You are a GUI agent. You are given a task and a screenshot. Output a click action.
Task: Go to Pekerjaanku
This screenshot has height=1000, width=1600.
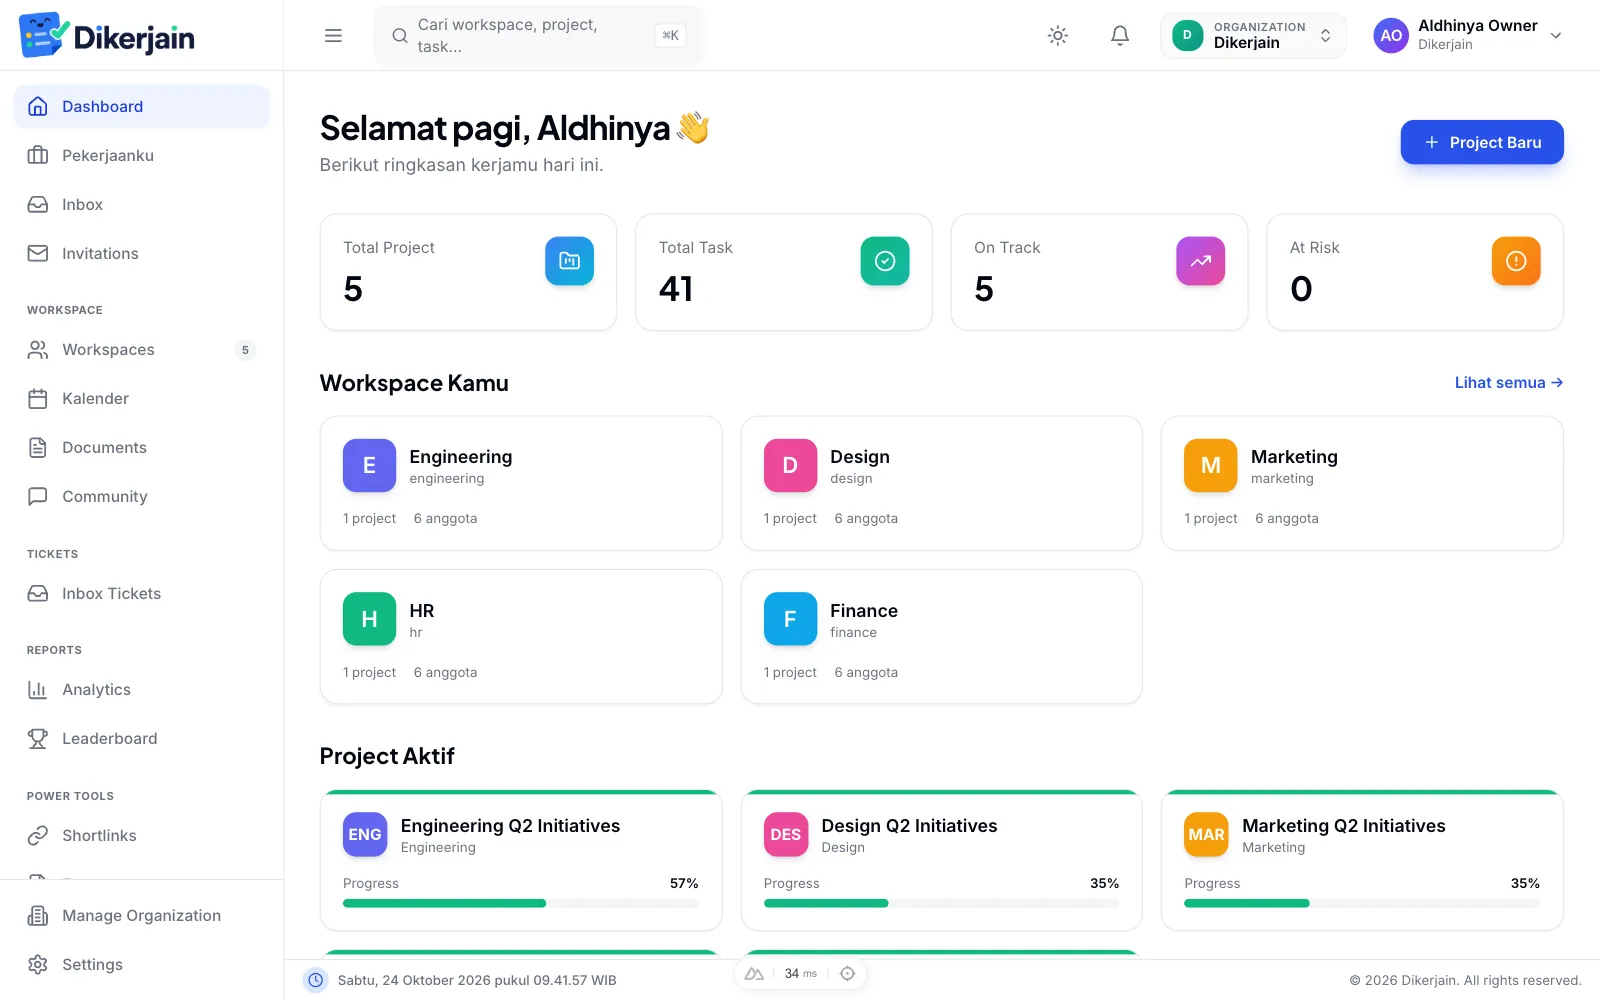142,156
